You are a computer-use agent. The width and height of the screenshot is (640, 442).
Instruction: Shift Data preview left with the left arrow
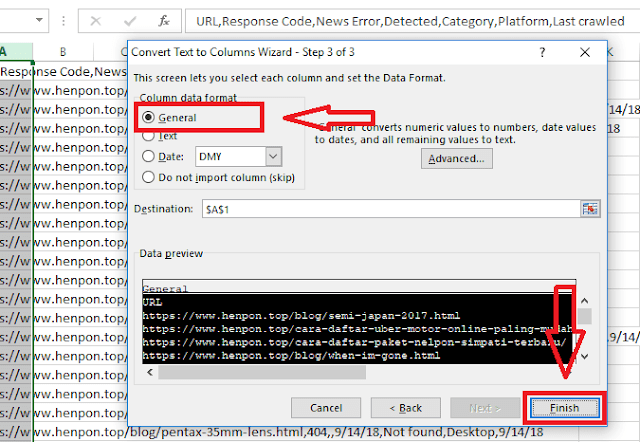click(150, 372)
